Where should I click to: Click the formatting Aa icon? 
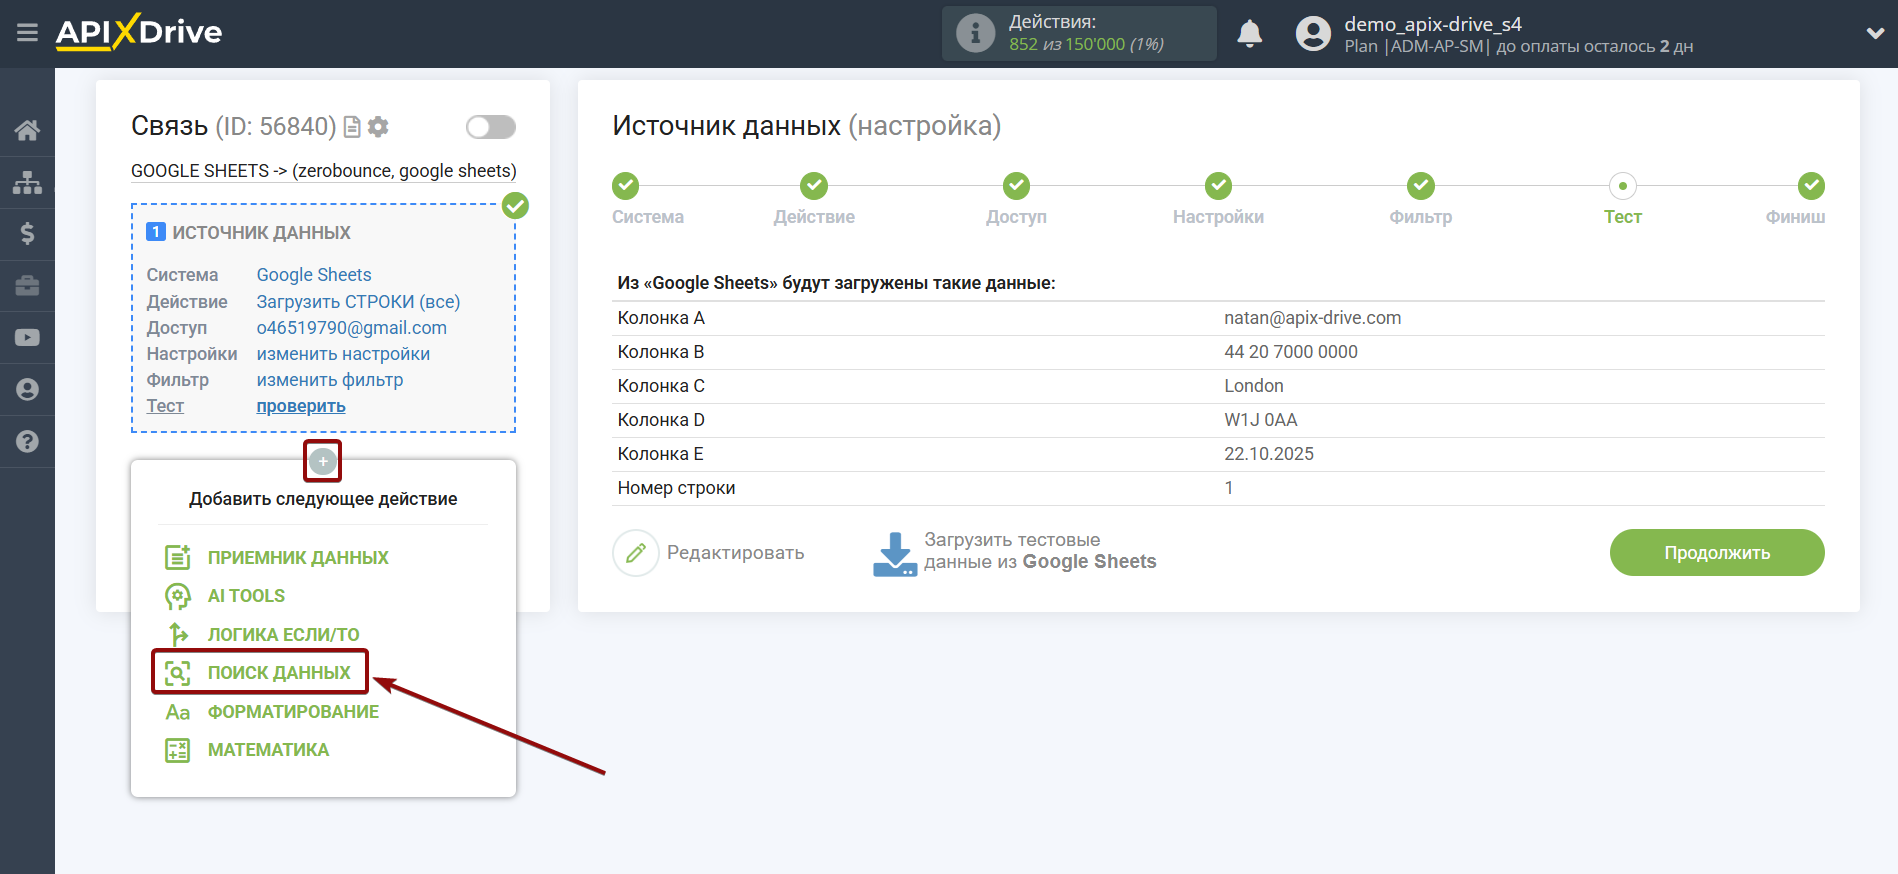(x=178, y=712)
